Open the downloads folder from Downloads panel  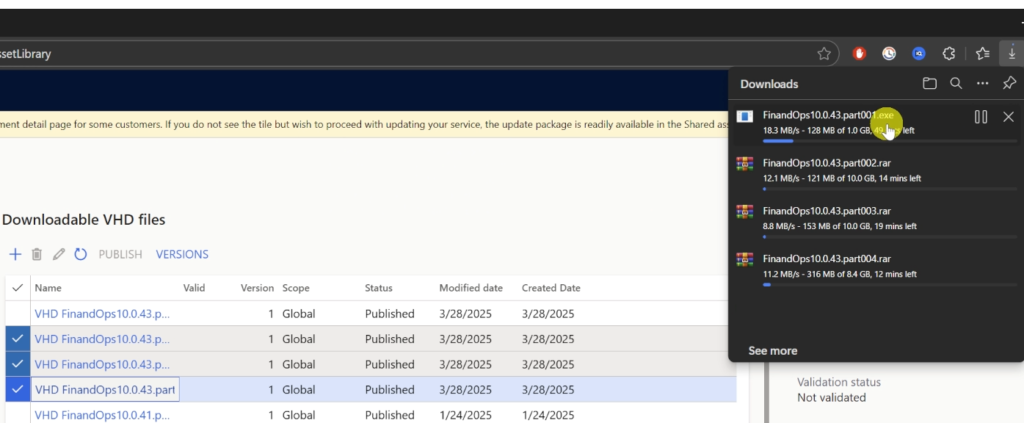coord(929,84)
